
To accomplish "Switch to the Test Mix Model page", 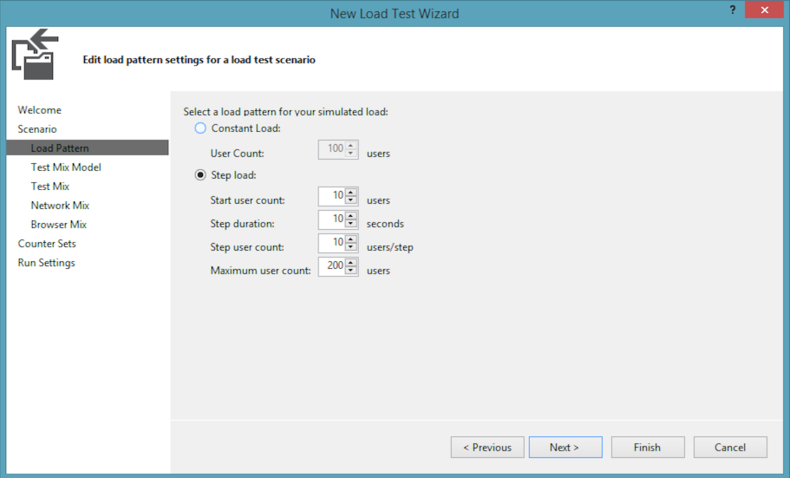I will pos(65,167).
